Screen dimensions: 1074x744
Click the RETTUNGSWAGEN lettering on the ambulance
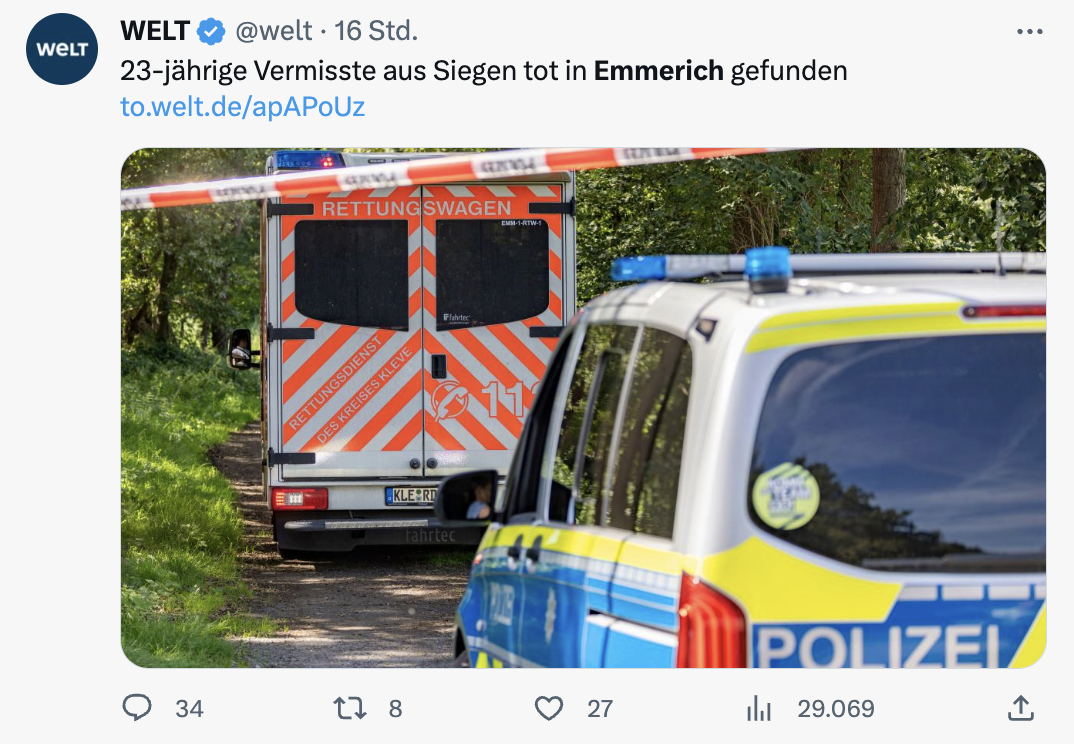coord(416,208)
